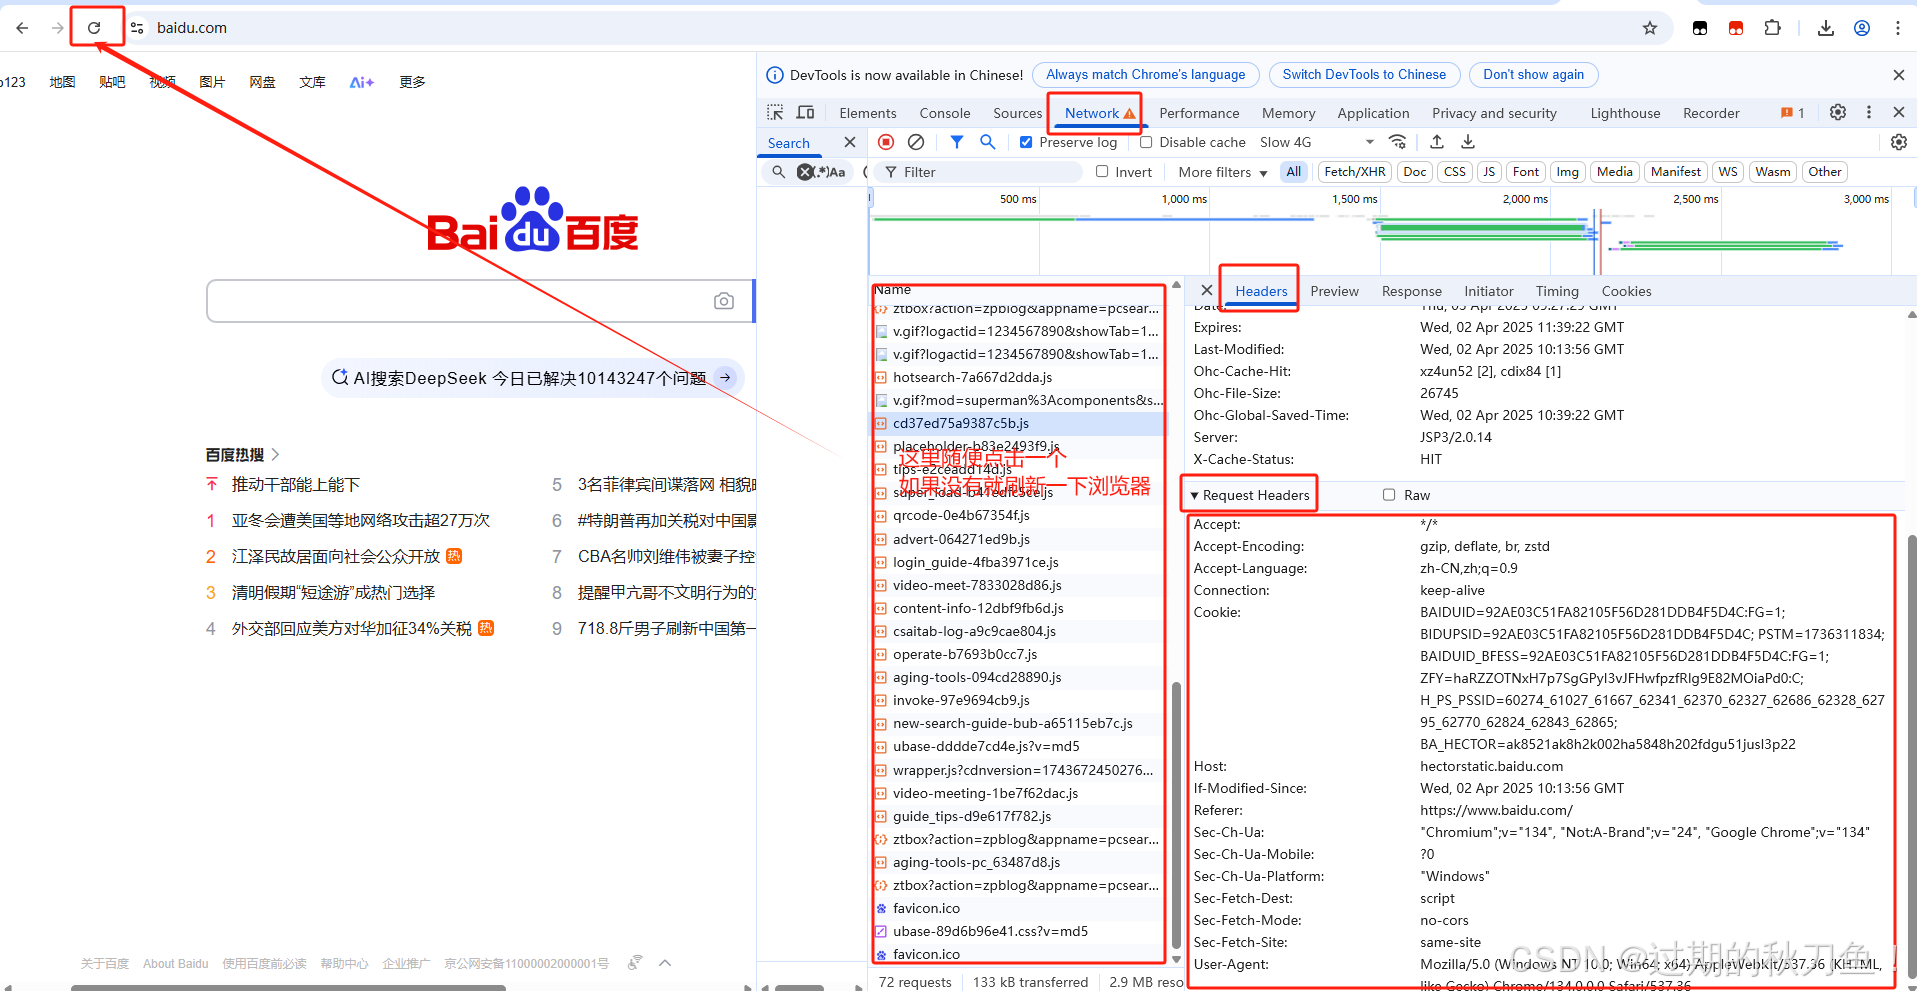
Task: Toggle the All request type filter
Action: pyautogui.click(x=1294, y=172)
